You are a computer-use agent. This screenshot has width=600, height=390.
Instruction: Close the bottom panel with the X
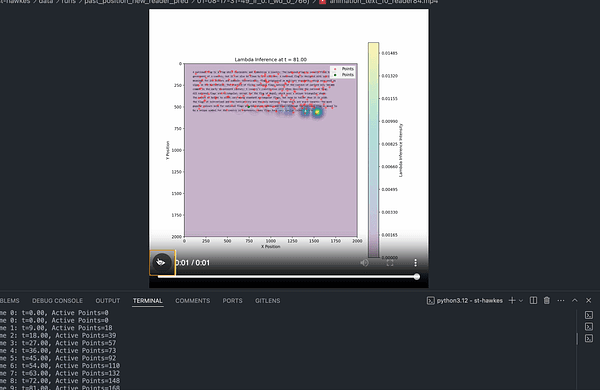tap(589, 300)
